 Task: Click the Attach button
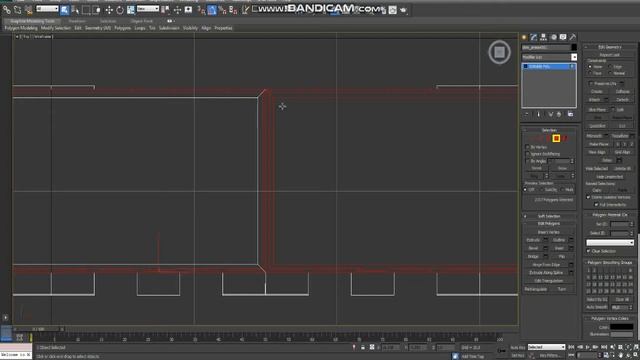tap(594, 100)
